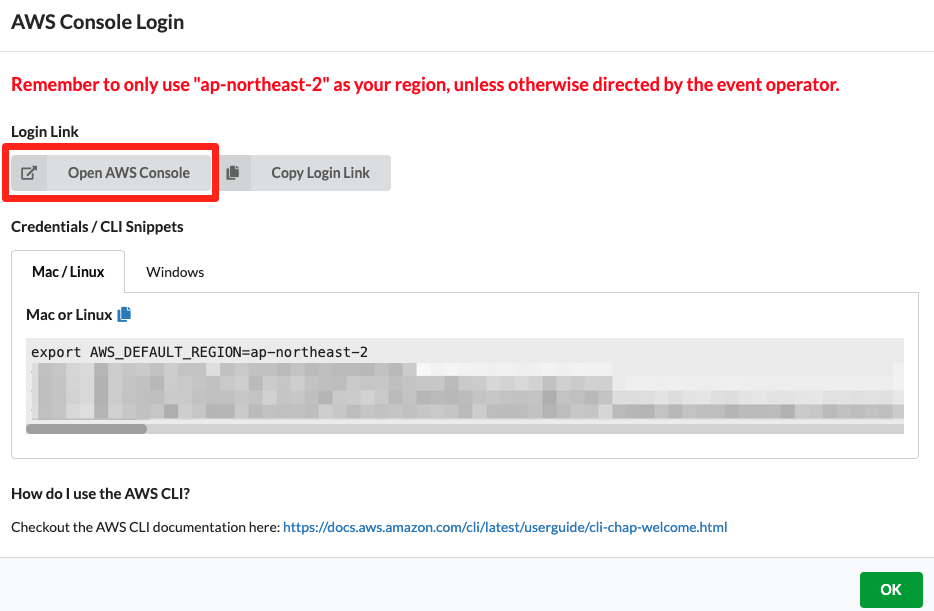Click the 'Login Link' label

point(45,132)
